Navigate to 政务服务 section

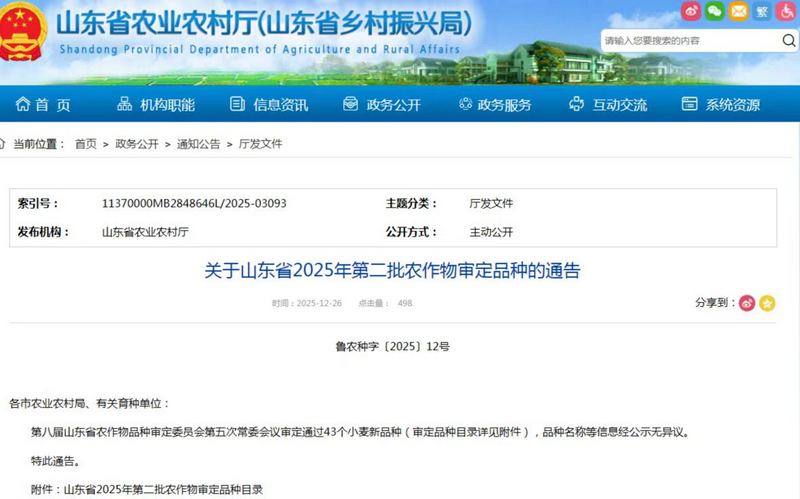coord(495,104)
